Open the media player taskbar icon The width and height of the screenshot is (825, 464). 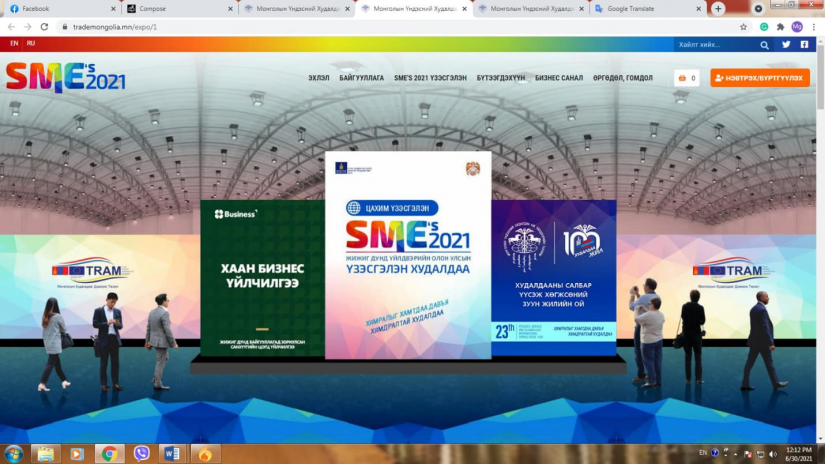click(x=77, y=453)
